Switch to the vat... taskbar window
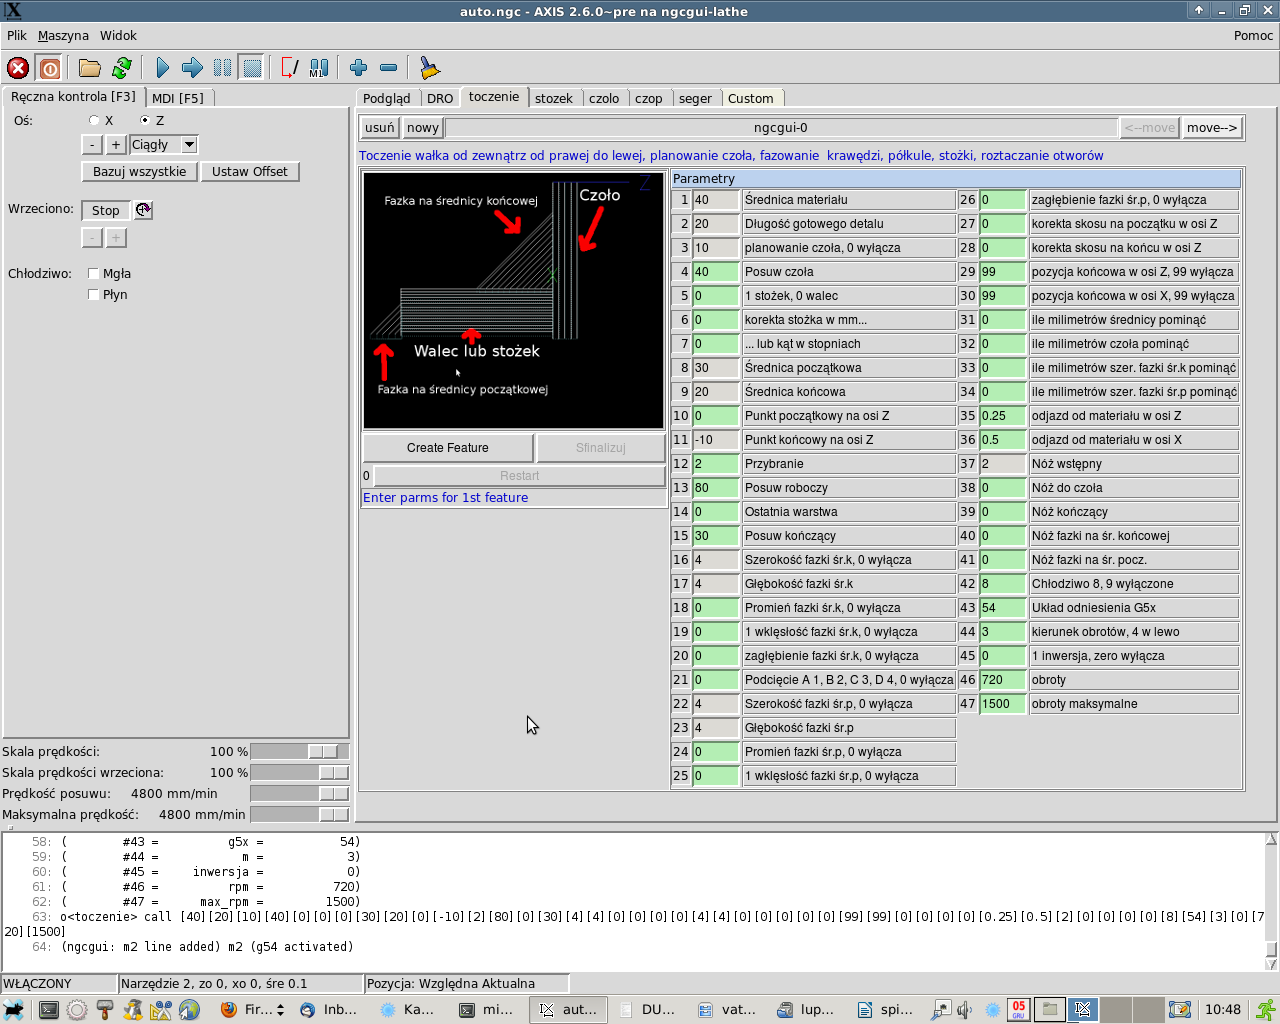Image resolution: width=1280 pixels, height=1024 pixels. 727,1009
